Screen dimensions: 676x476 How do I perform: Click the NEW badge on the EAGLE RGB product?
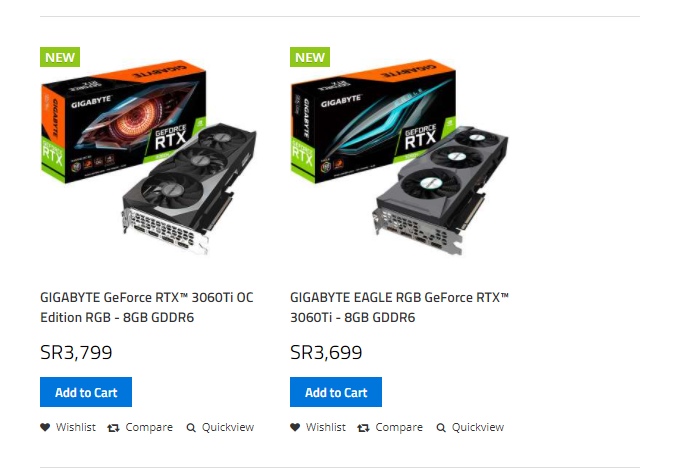tap(310, 57)
